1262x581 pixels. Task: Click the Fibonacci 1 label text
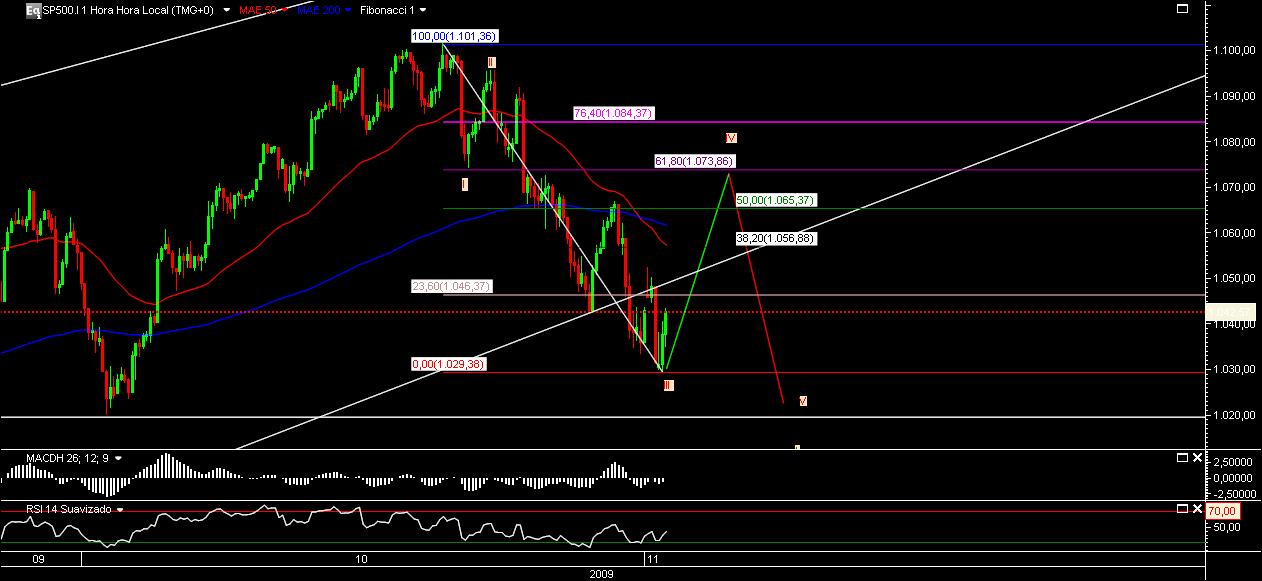click(385, 10)
